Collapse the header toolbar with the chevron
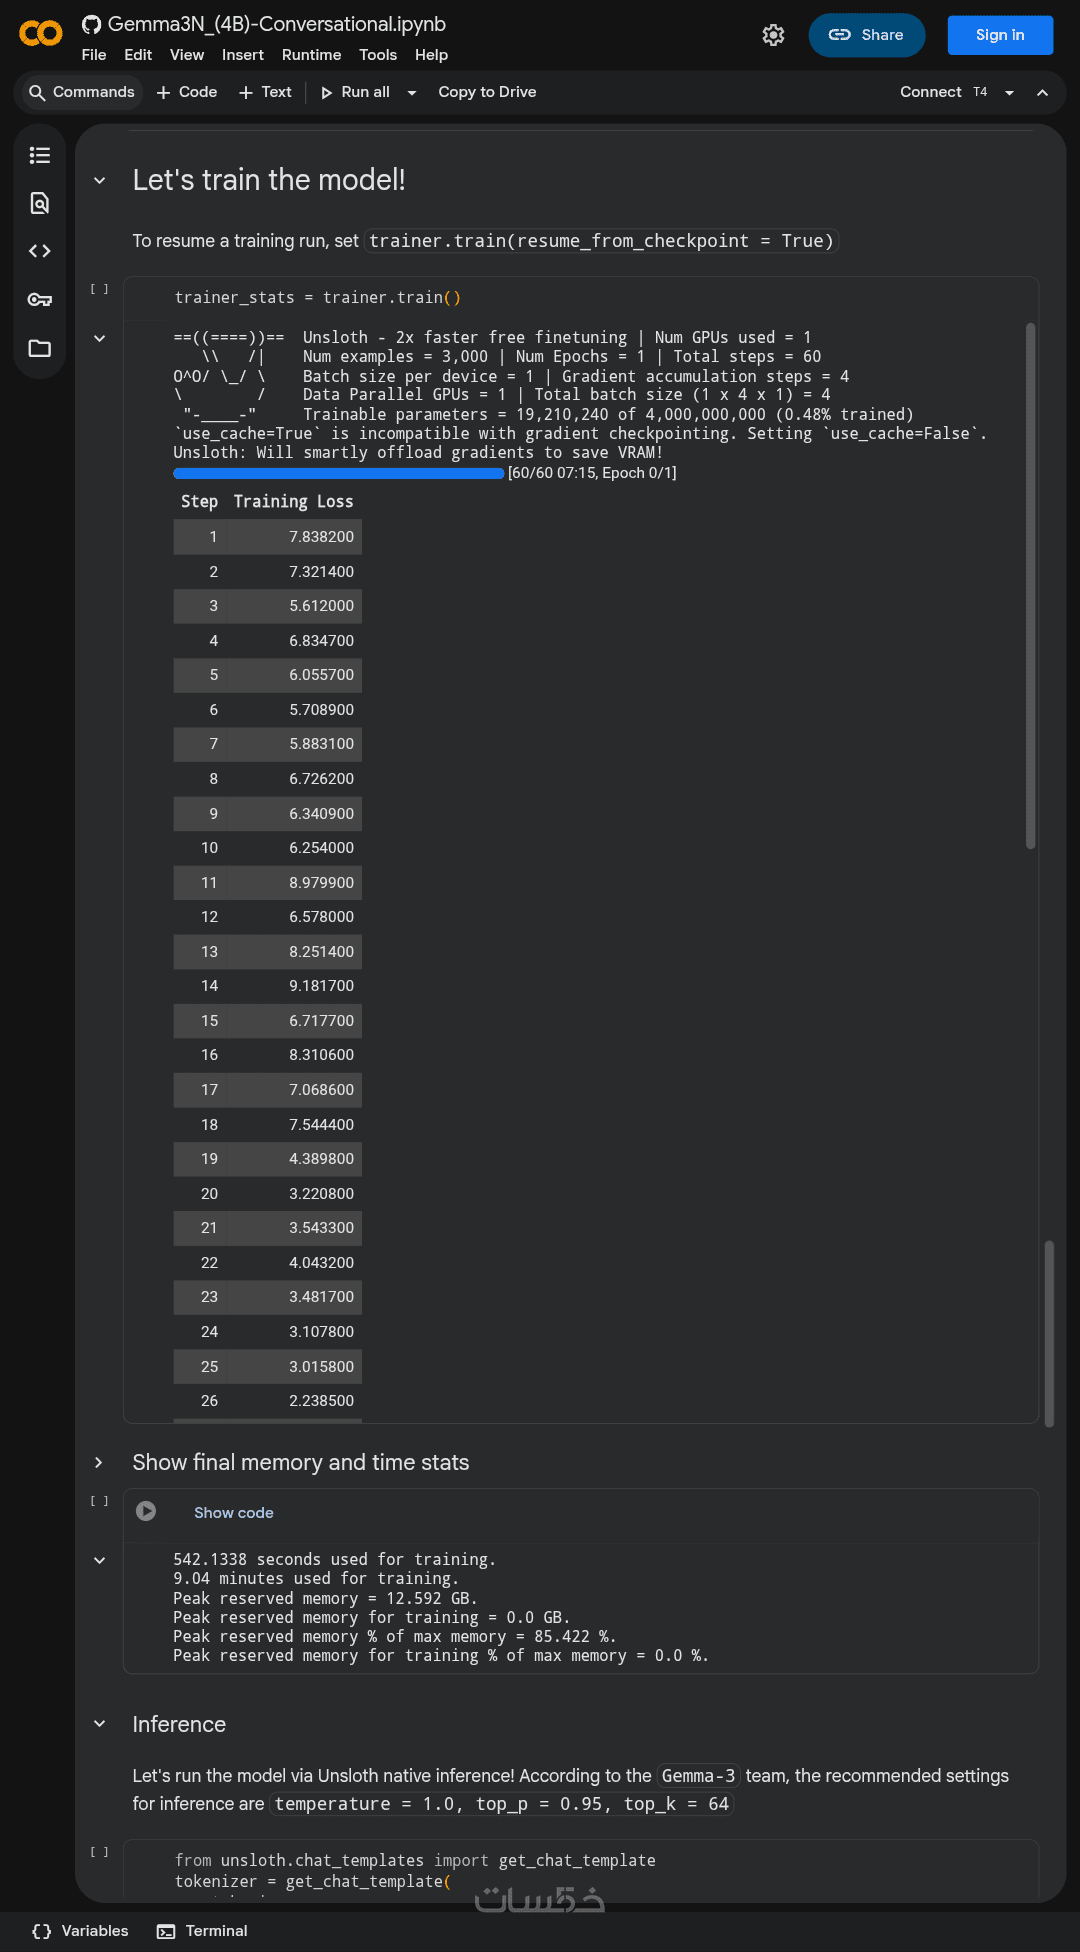The height and width of the screenshot is (1952, 1080). click(1042, 92)
